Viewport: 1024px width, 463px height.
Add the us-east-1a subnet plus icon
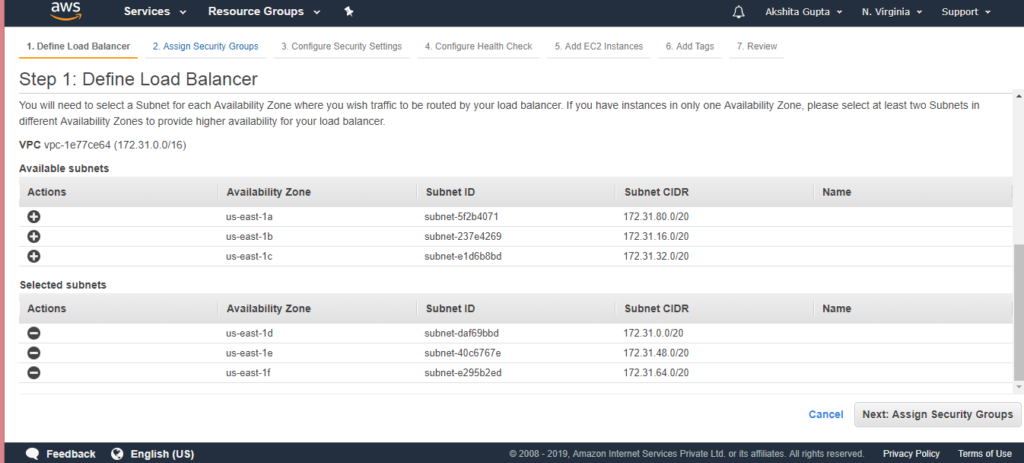(34, 217)
